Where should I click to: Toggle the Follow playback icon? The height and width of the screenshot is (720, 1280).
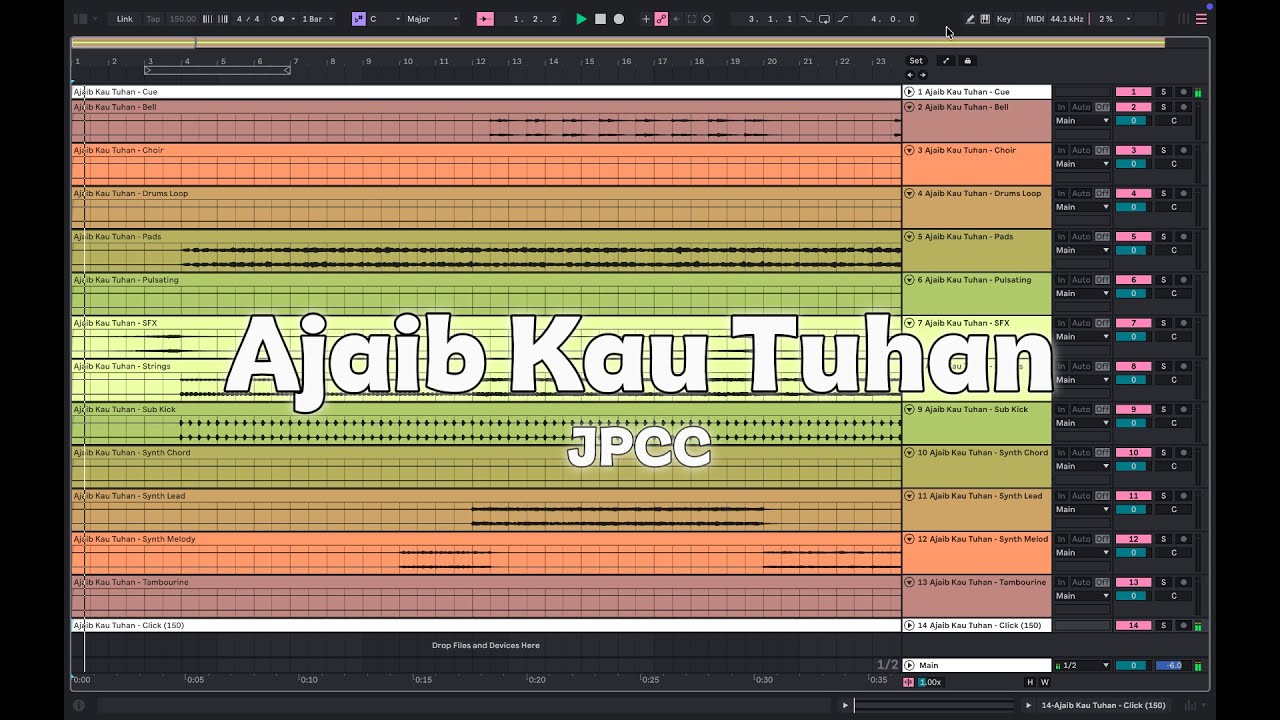(x=485, y=19)
